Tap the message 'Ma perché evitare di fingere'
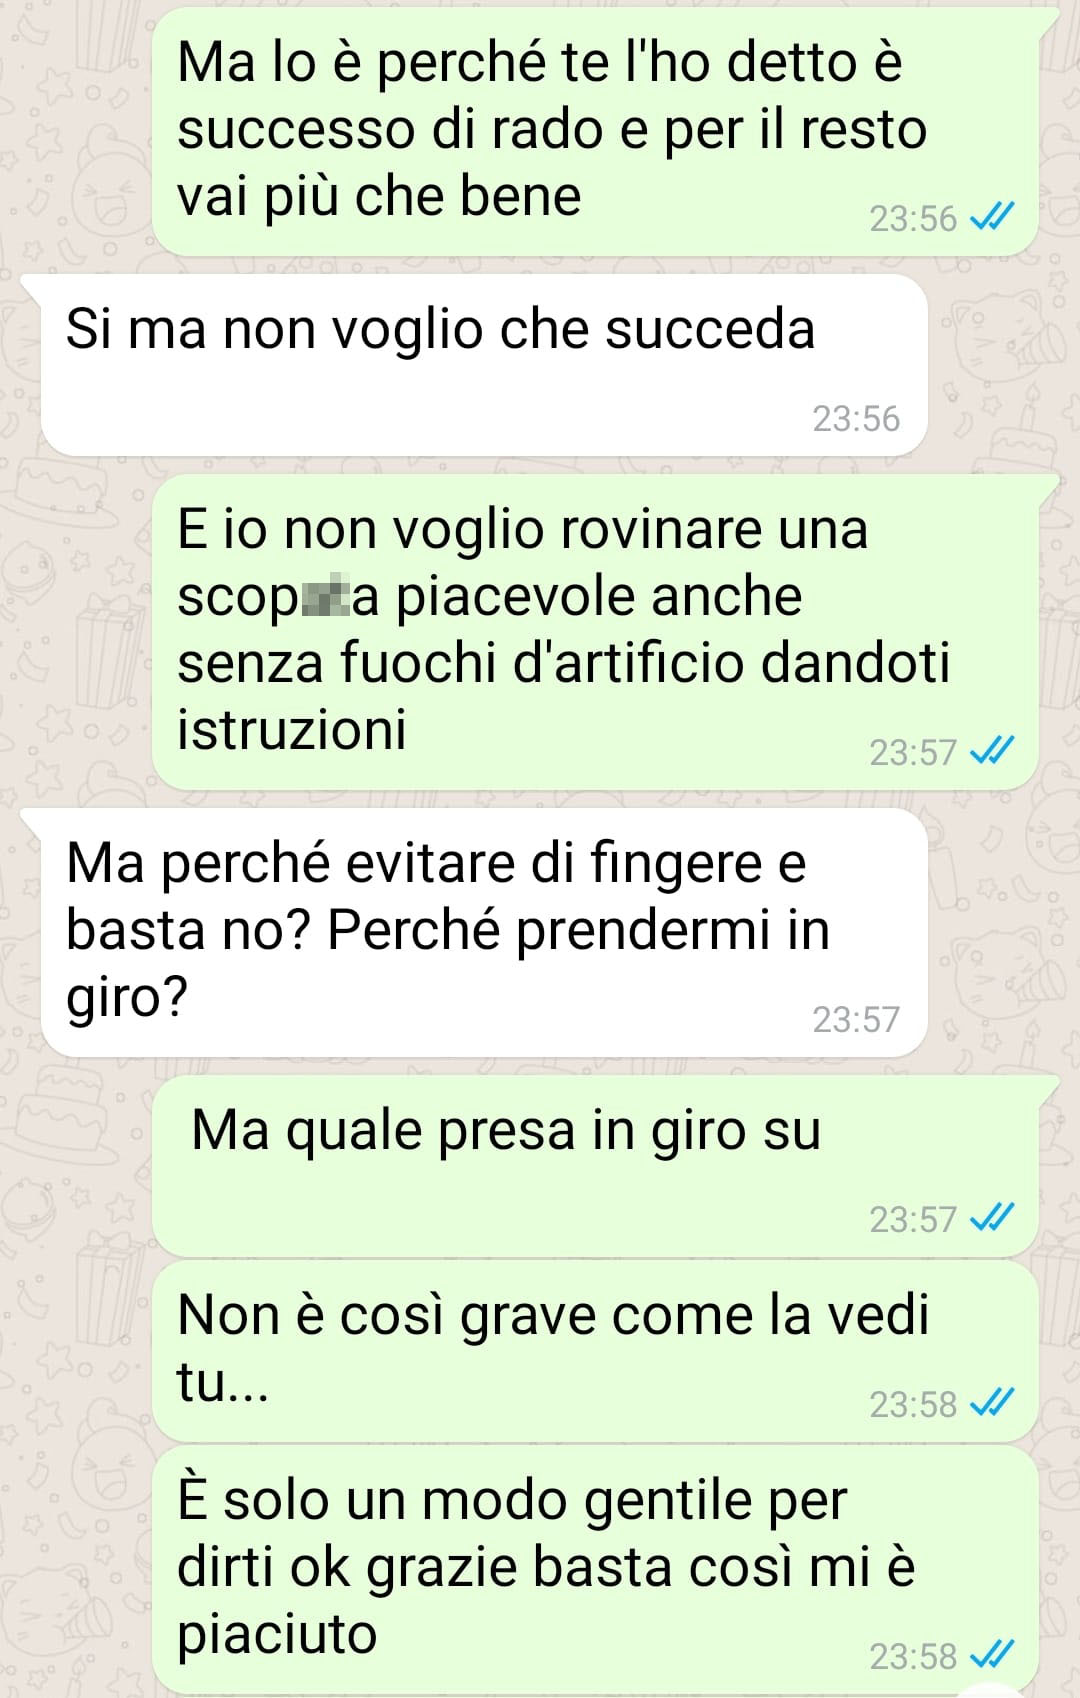The height and width of the screenshot is (1698, 1080). [483, 932]
